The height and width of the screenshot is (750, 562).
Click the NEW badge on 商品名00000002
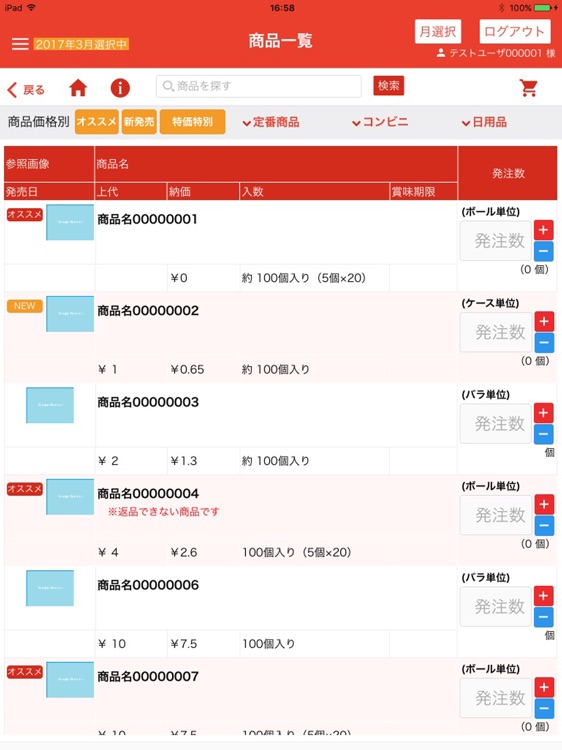[25, 306]
